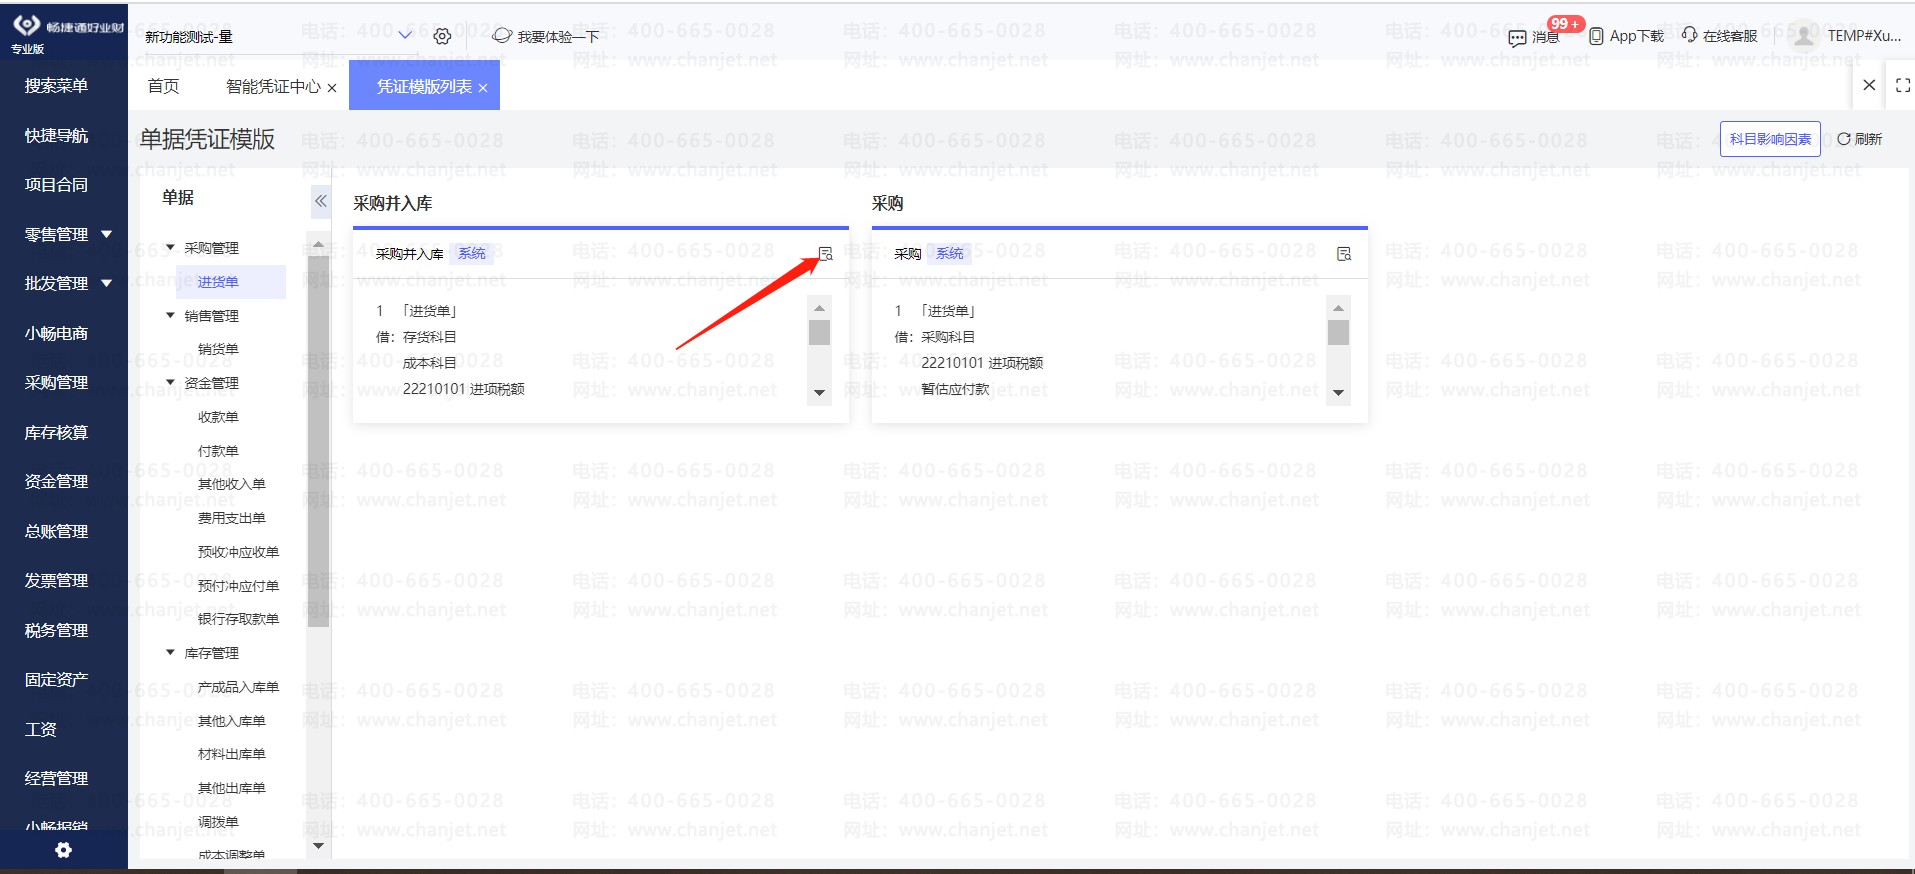Open 快捷导航 in left sidebar

coord(56,136)
